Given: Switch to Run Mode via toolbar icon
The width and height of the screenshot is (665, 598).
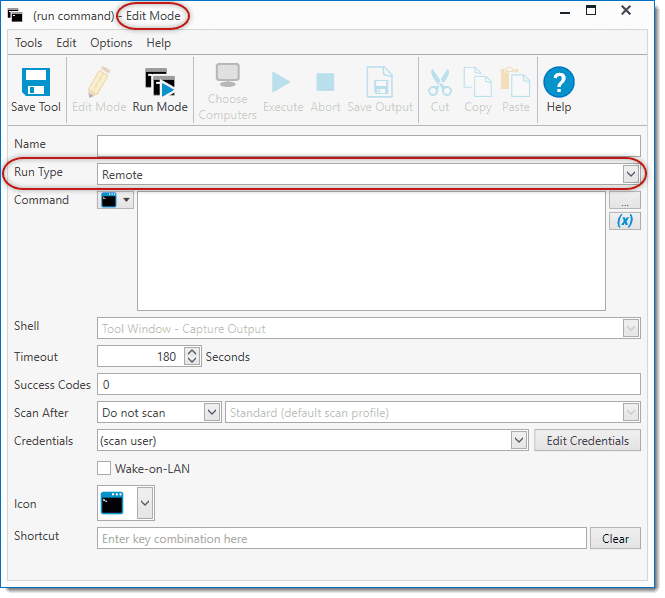Looking at the screenshot, I should (160, 82).
